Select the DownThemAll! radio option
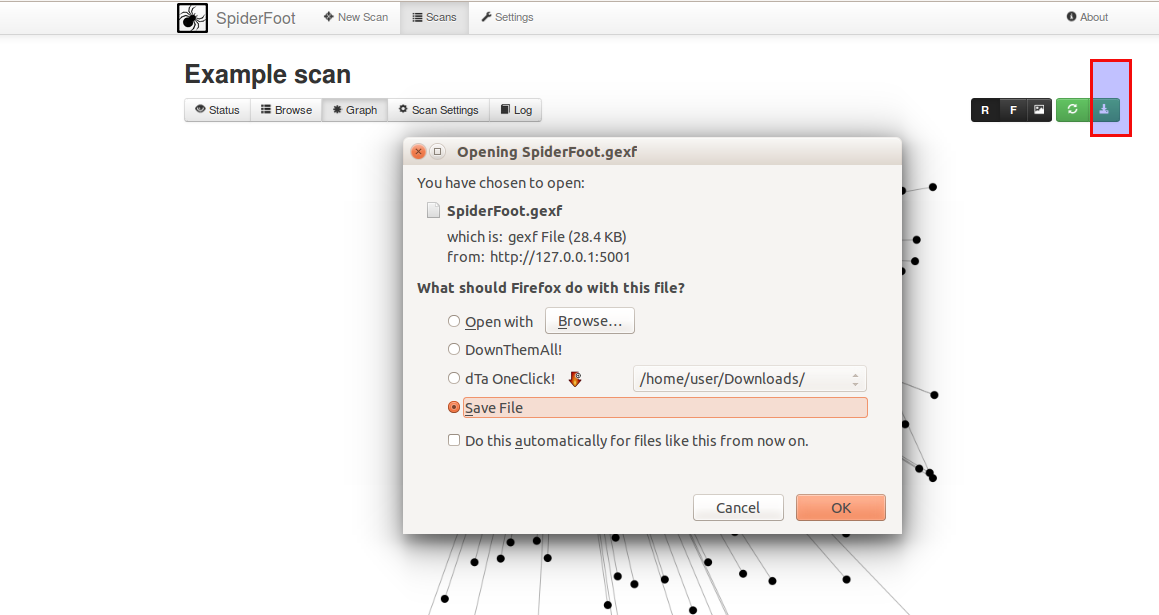 click(454, 349)
